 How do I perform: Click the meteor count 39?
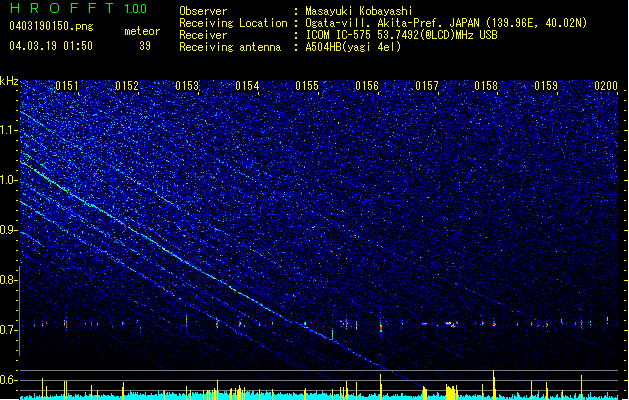coord(145,46)
